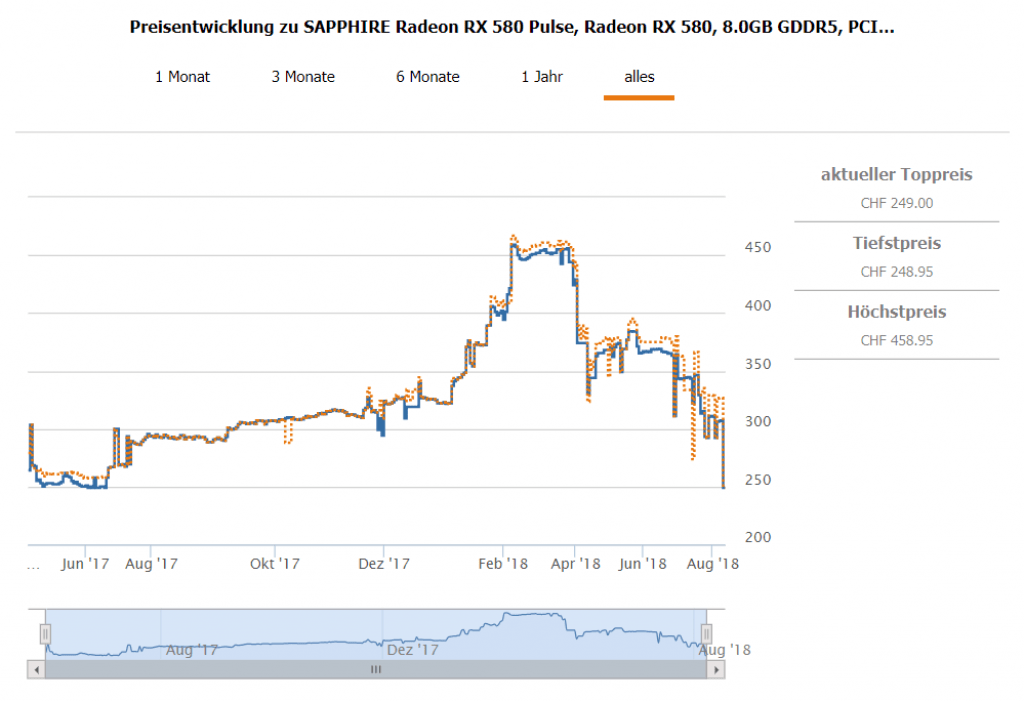Open the 6 Monate range tab
This screenshot has width=1024, height=701.
(428, 76)
